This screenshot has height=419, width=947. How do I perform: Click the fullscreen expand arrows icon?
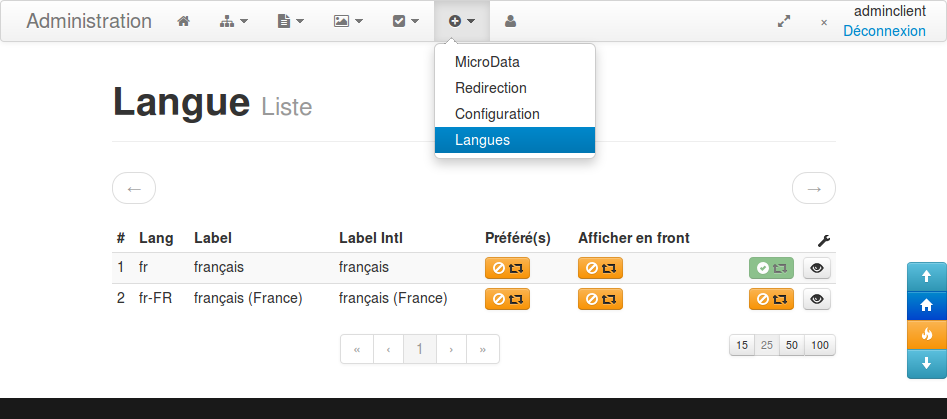[784, 21]
